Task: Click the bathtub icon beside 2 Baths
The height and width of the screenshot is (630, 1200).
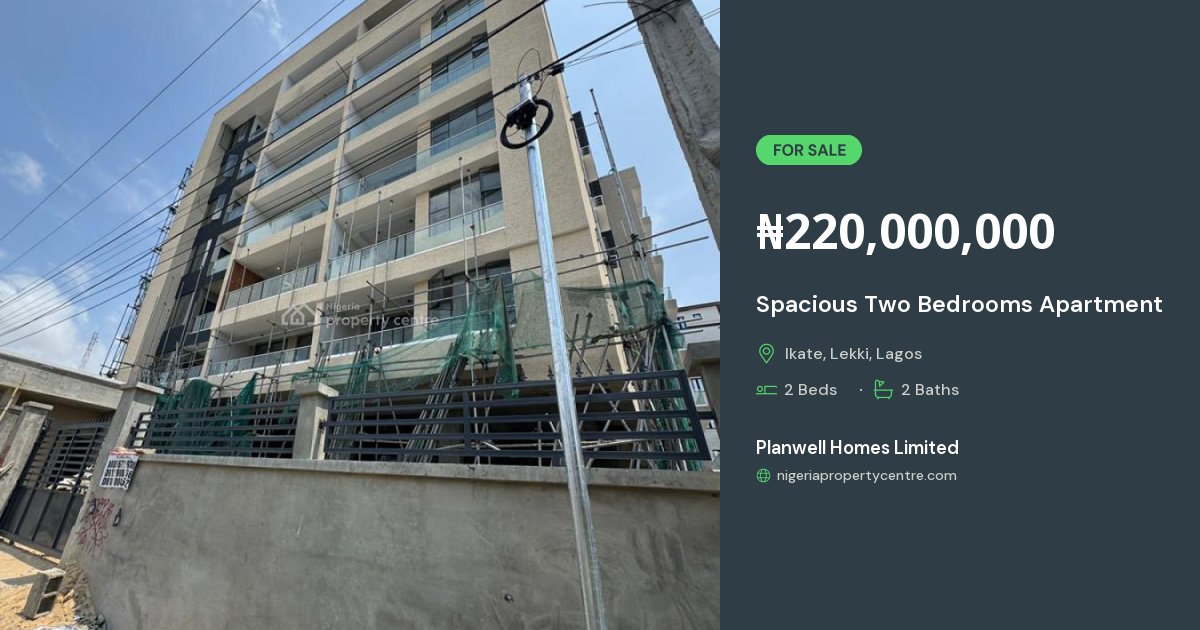Action: (883, 389)
